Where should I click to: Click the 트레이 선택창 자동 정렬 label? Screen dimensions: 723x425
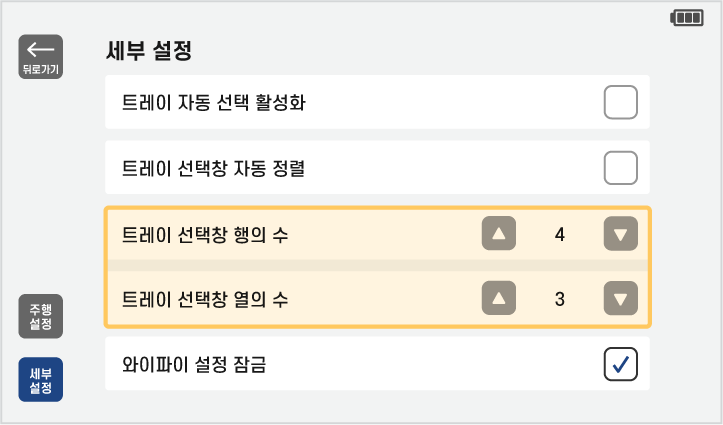(x=212, y=168)
